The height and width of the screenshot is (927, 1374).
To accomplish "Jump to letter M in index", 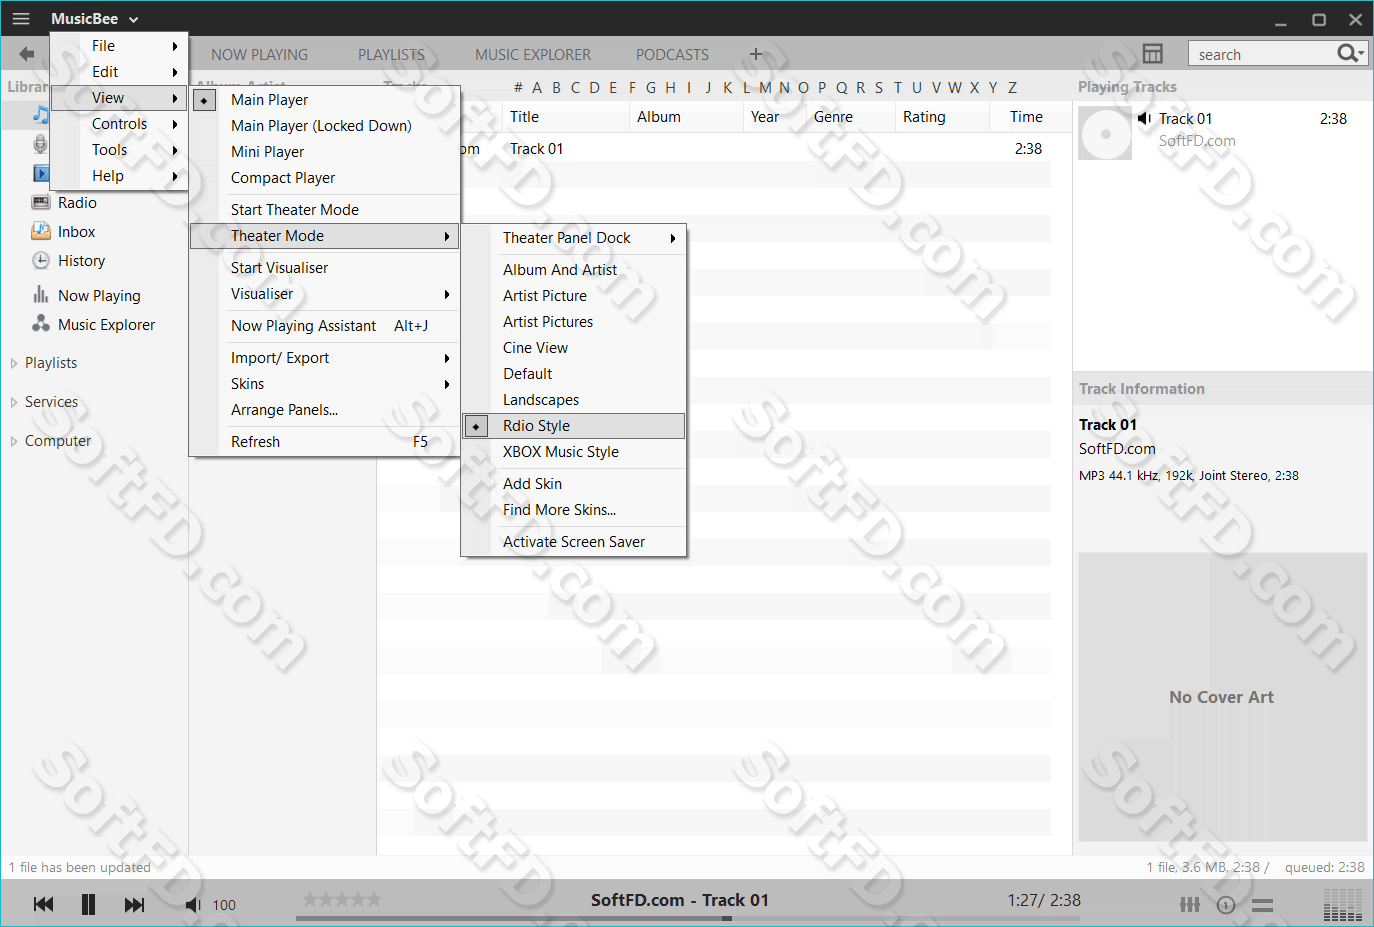I will (765, 88).
